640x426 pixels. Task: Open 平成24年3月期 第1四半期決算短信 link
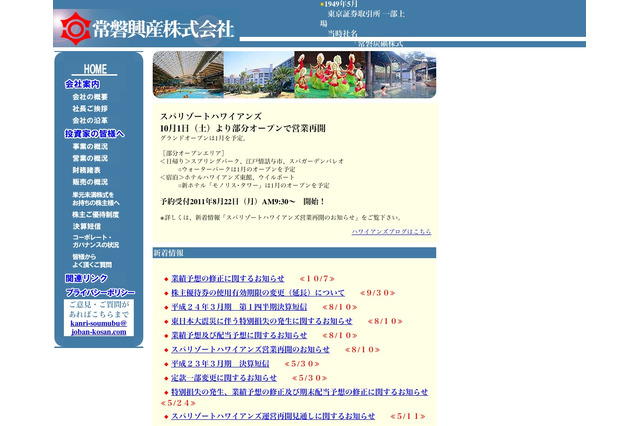pos(239,307)
